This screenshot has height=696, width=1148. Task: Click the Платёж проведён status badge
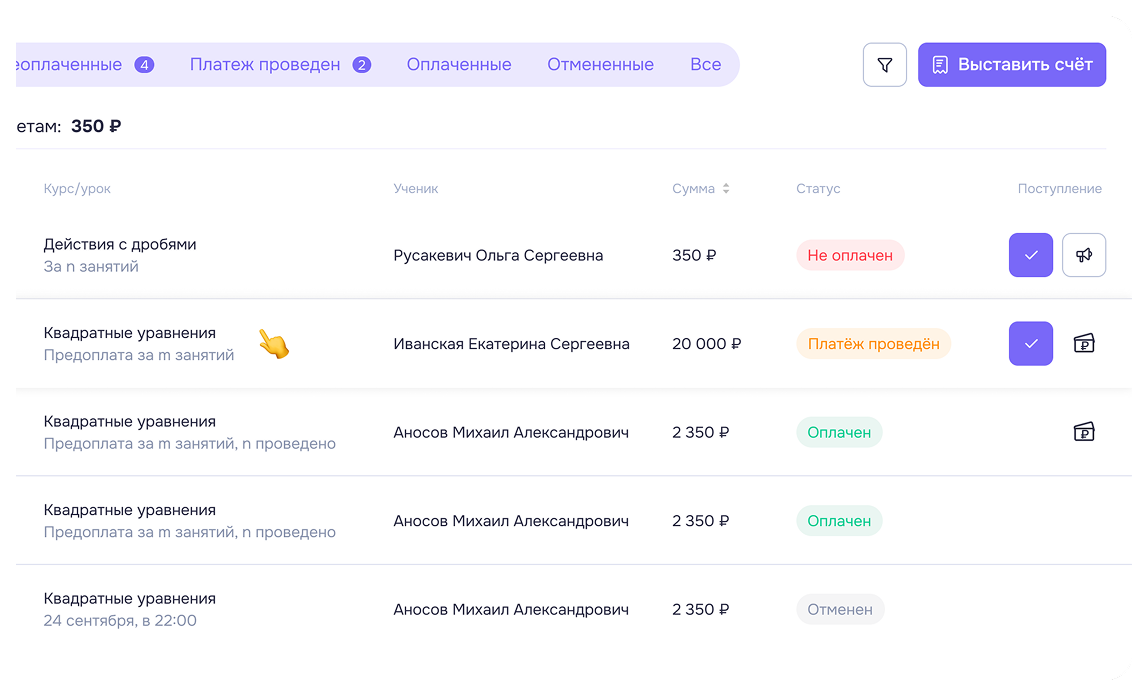tap(873, 344)
